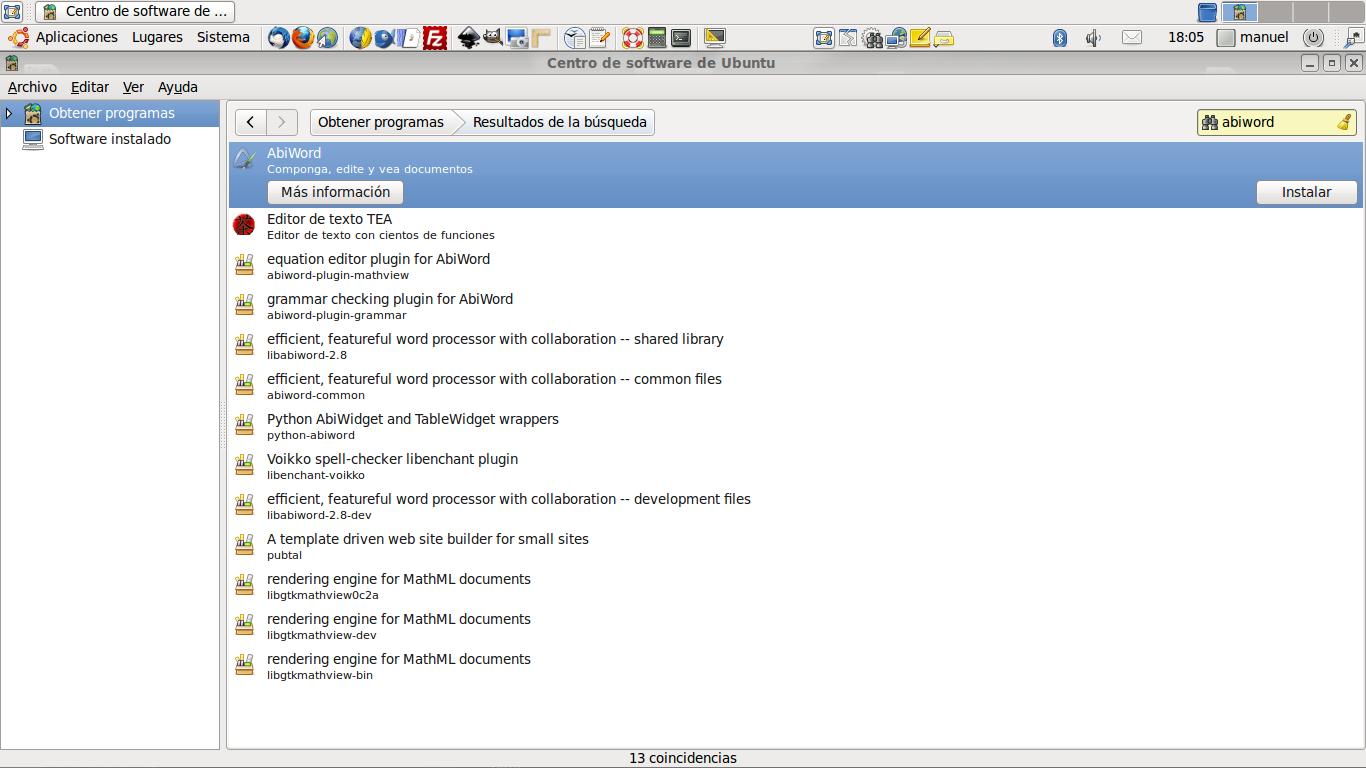Click the Instalar button for AbiWord
The width and height of the screenshot is (1366, 768).
1306,192
